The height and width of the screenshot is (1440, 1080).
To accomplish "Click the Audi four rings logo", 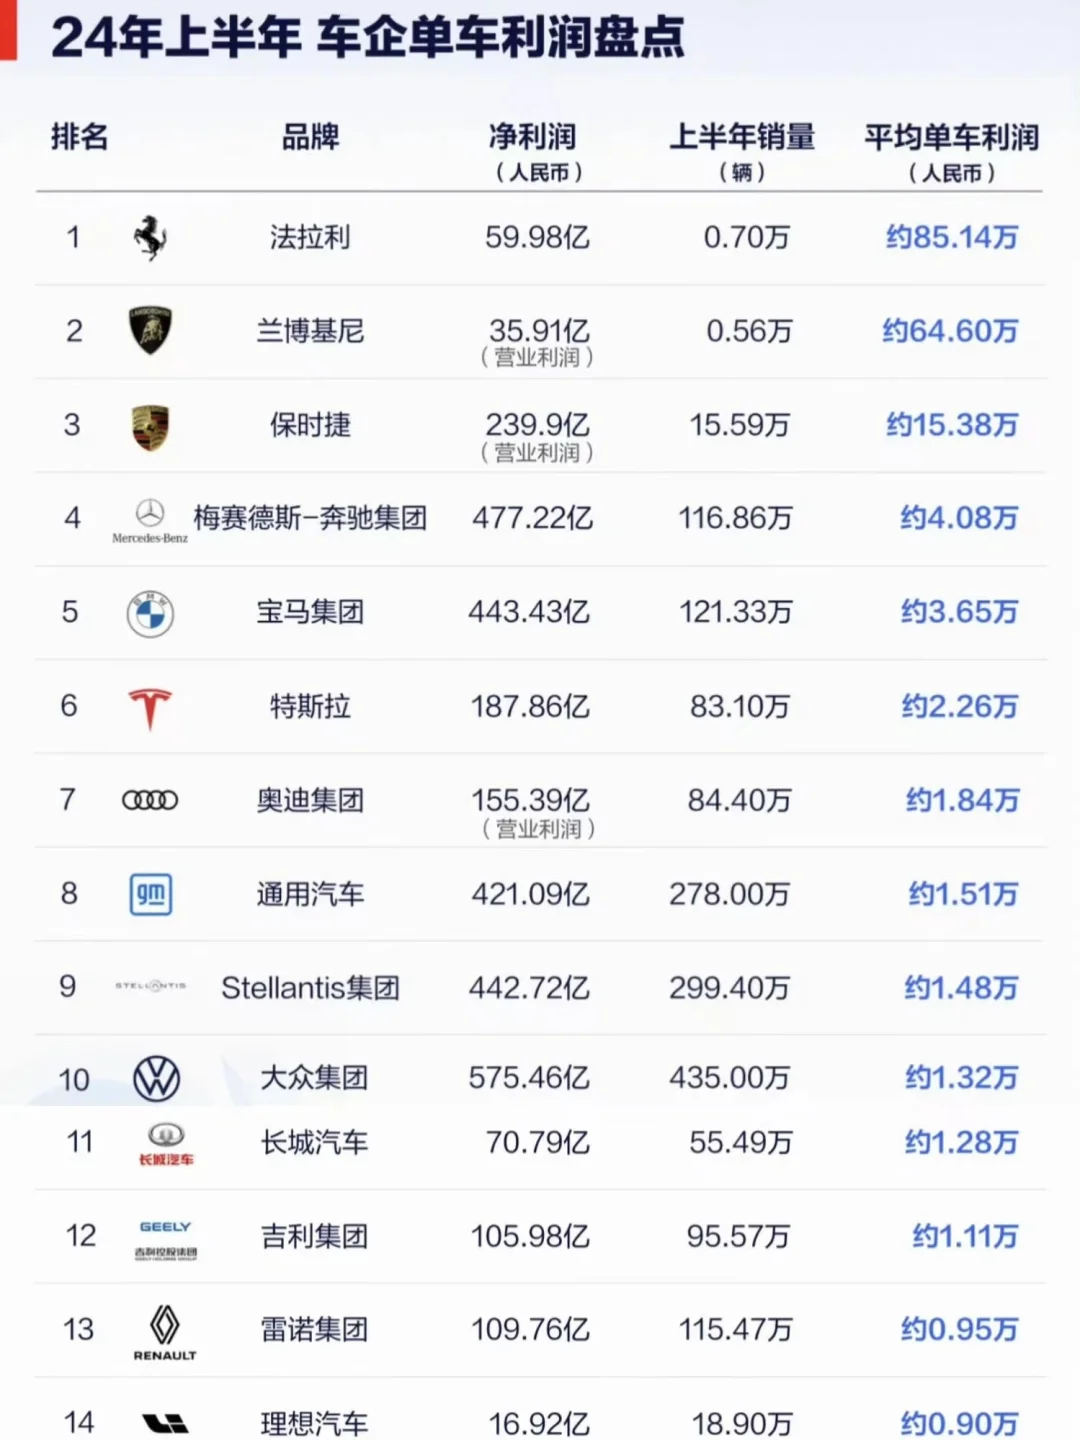I will click(x=150, y=800).
